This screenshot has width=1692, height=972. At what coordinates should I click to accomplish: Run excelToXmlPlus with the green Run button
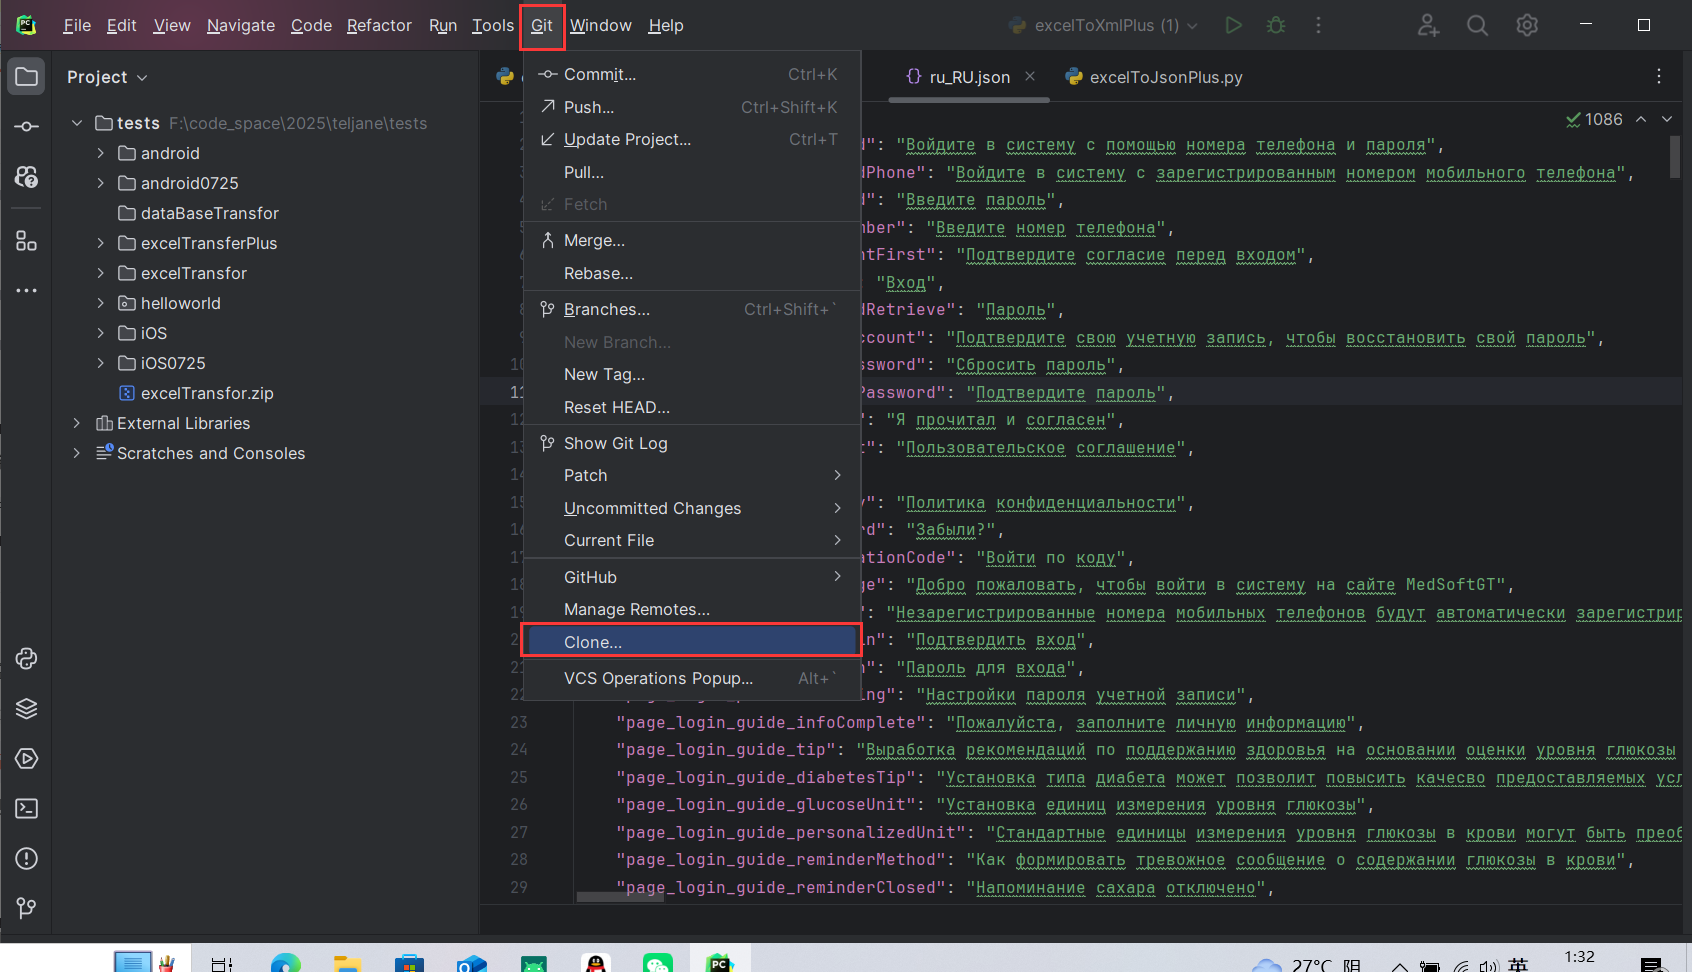pyautogui.click(x=1234, y=25)
